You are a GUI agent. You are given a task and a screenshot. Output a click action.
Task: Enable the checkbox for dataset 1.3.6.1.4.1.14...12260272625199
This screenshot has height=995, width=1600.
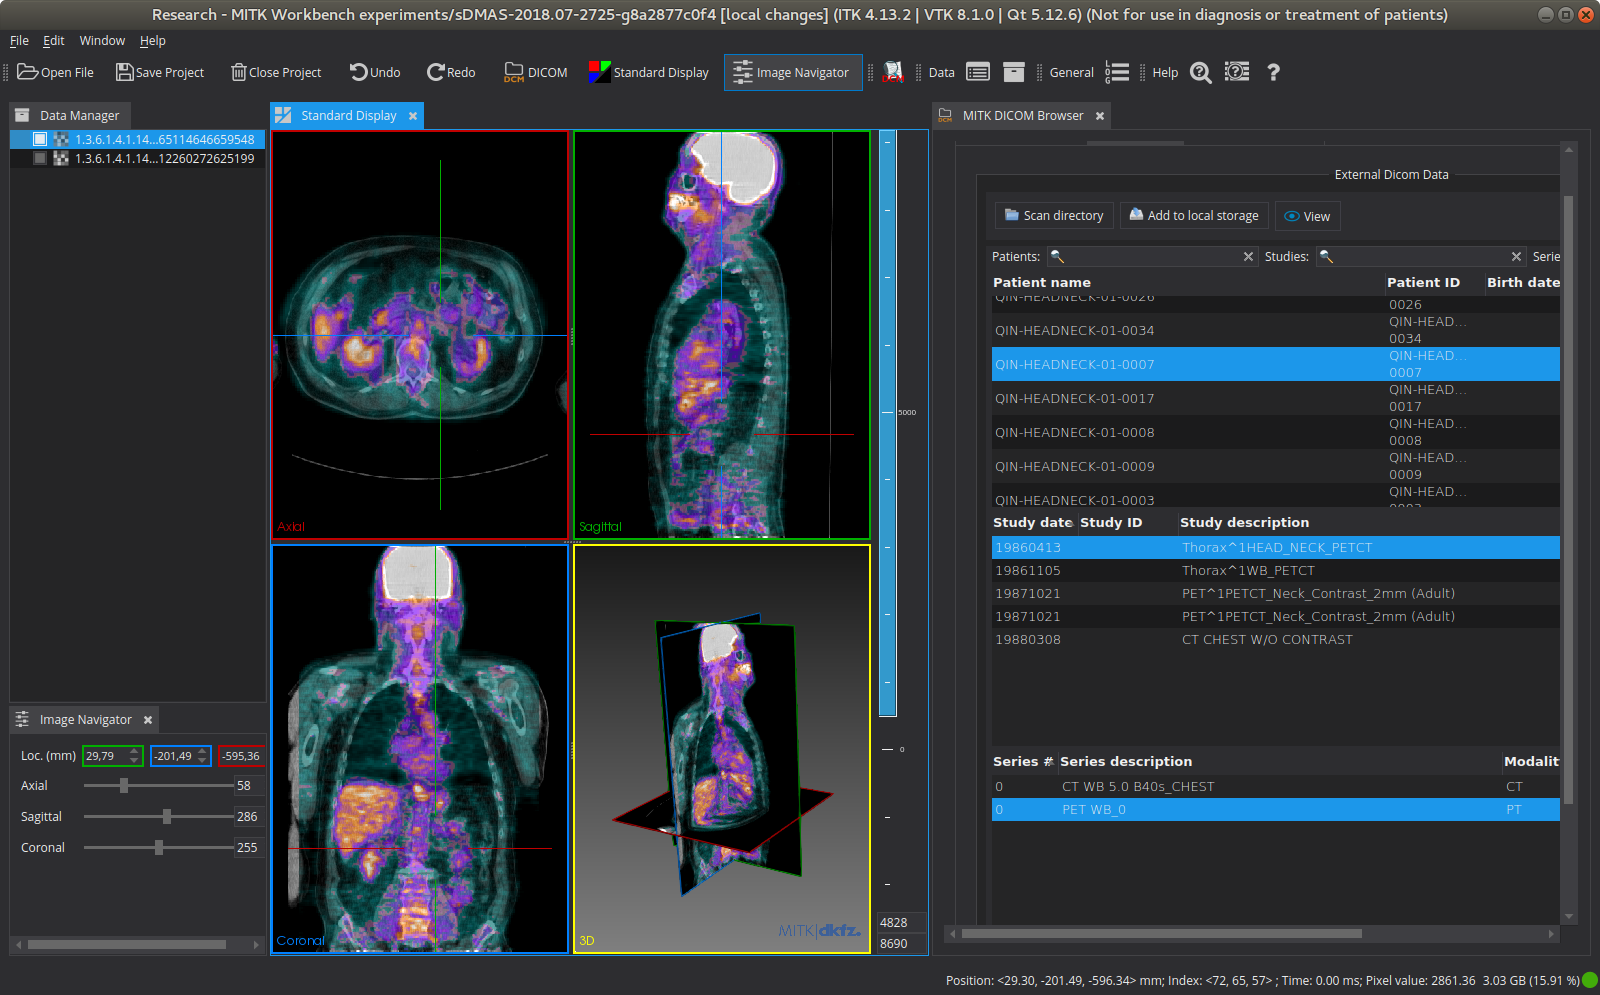coord(40,158)
